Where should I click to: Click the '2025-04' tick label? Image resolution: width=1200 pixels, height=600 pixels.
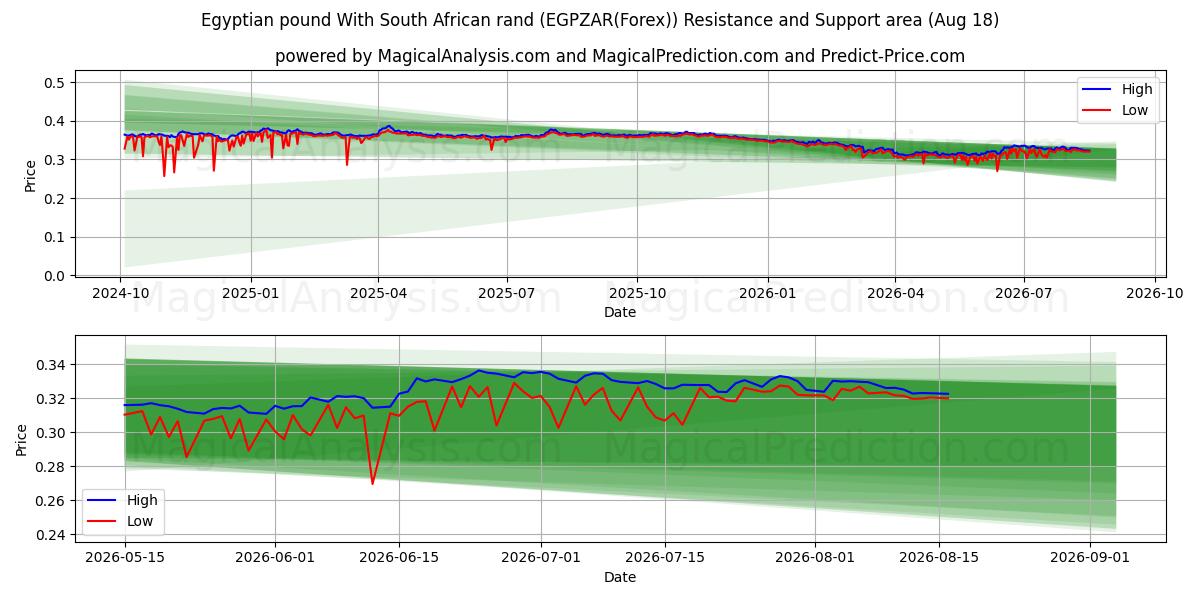pyautogui.click(x=378, y=293)
